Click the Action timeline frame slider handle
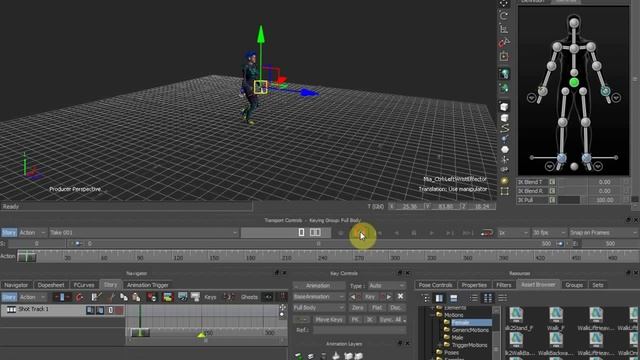This screenshot has width=640, height=360. pos(27,257)
